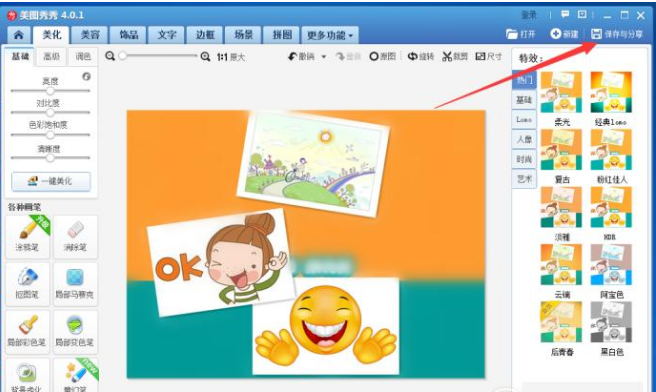Image resolution: width=656 pixels, height=392 pixels.
Task: Select the 人像 effects category
Action: pos(524,139)
